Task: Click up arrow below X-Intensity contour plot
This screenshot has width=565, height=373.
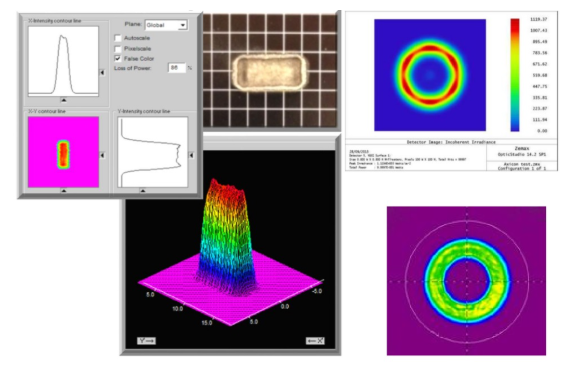Action: coord(63,100)
